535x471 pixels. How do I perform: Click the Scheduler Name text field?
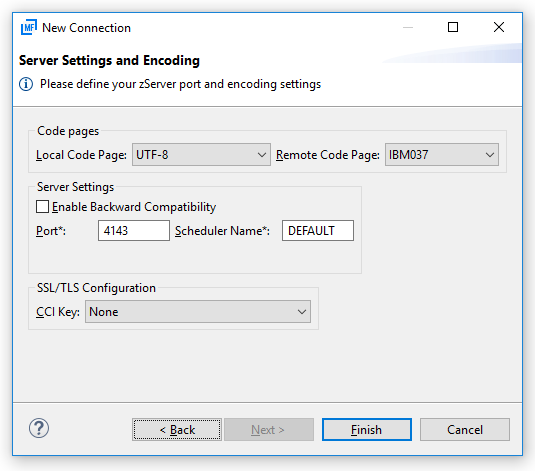coord(318,231)
